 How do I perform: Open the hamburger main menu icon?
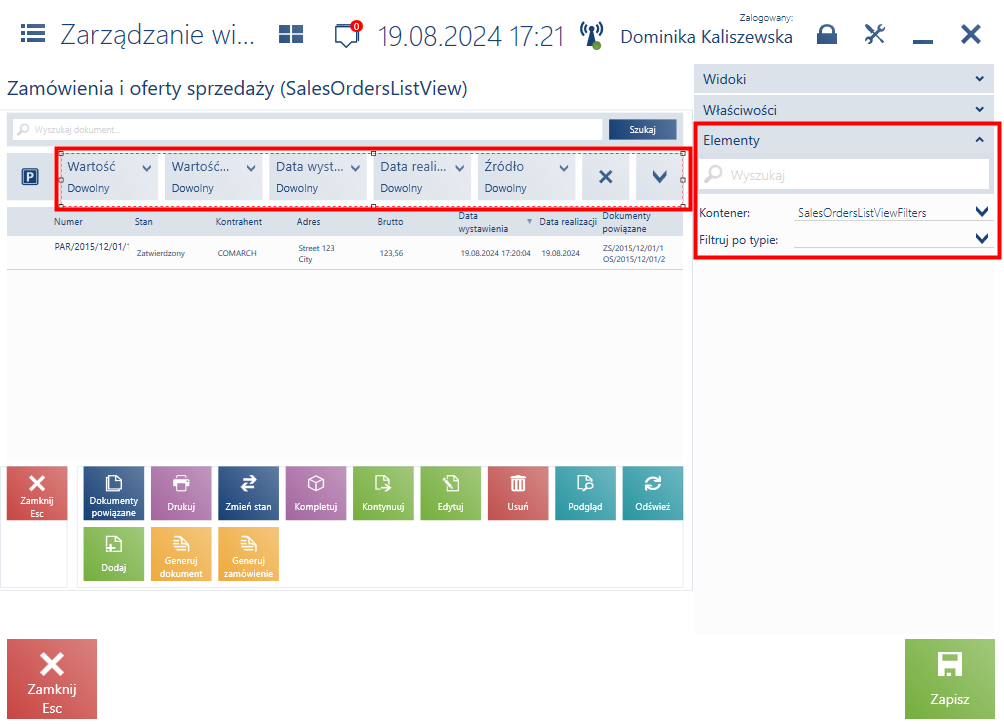pos(33,33)
